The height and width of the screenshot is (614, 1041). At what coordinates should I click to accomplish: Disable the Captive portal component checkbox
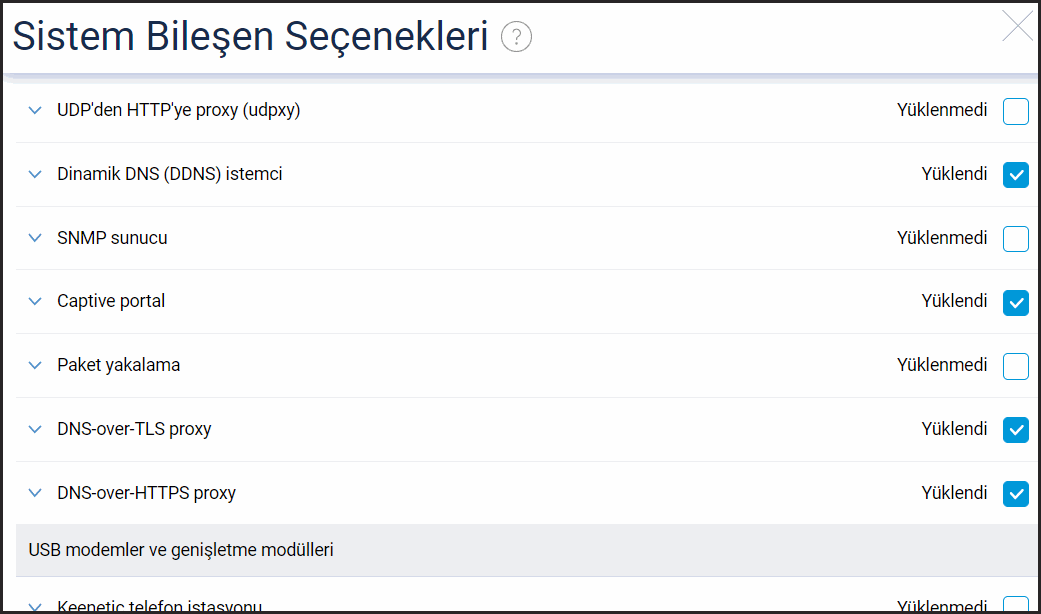1015,302
